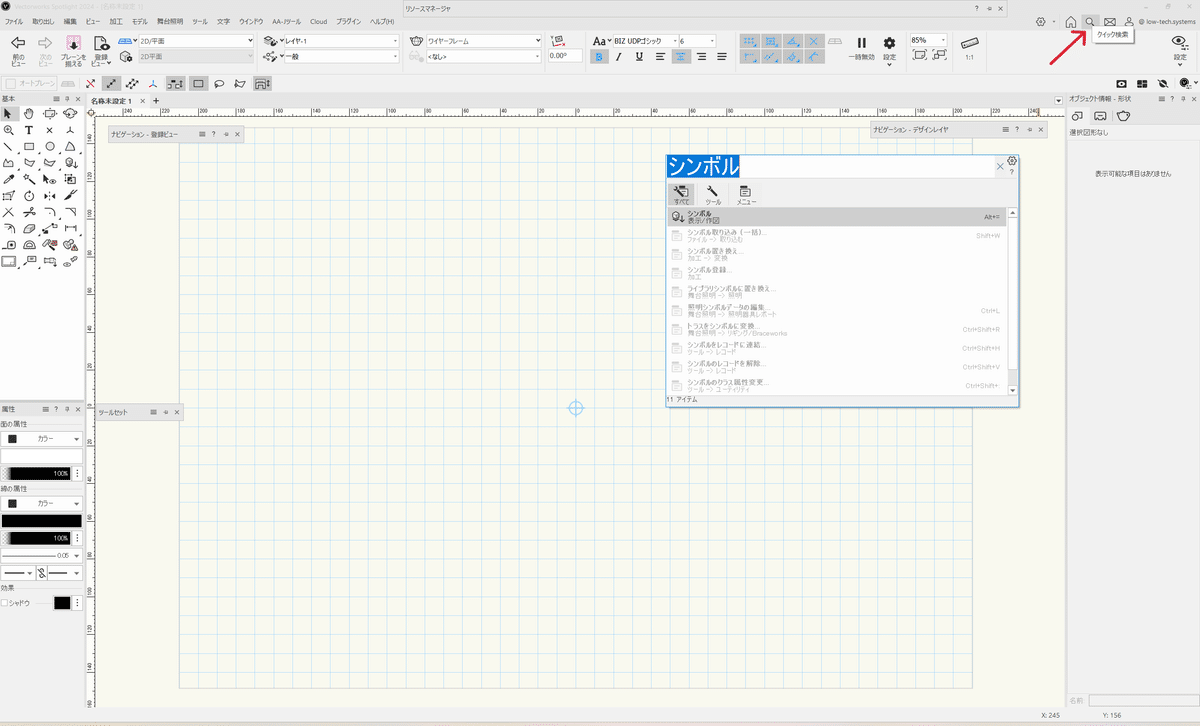Select the Rectangle tool

click(x=29, y=146)
